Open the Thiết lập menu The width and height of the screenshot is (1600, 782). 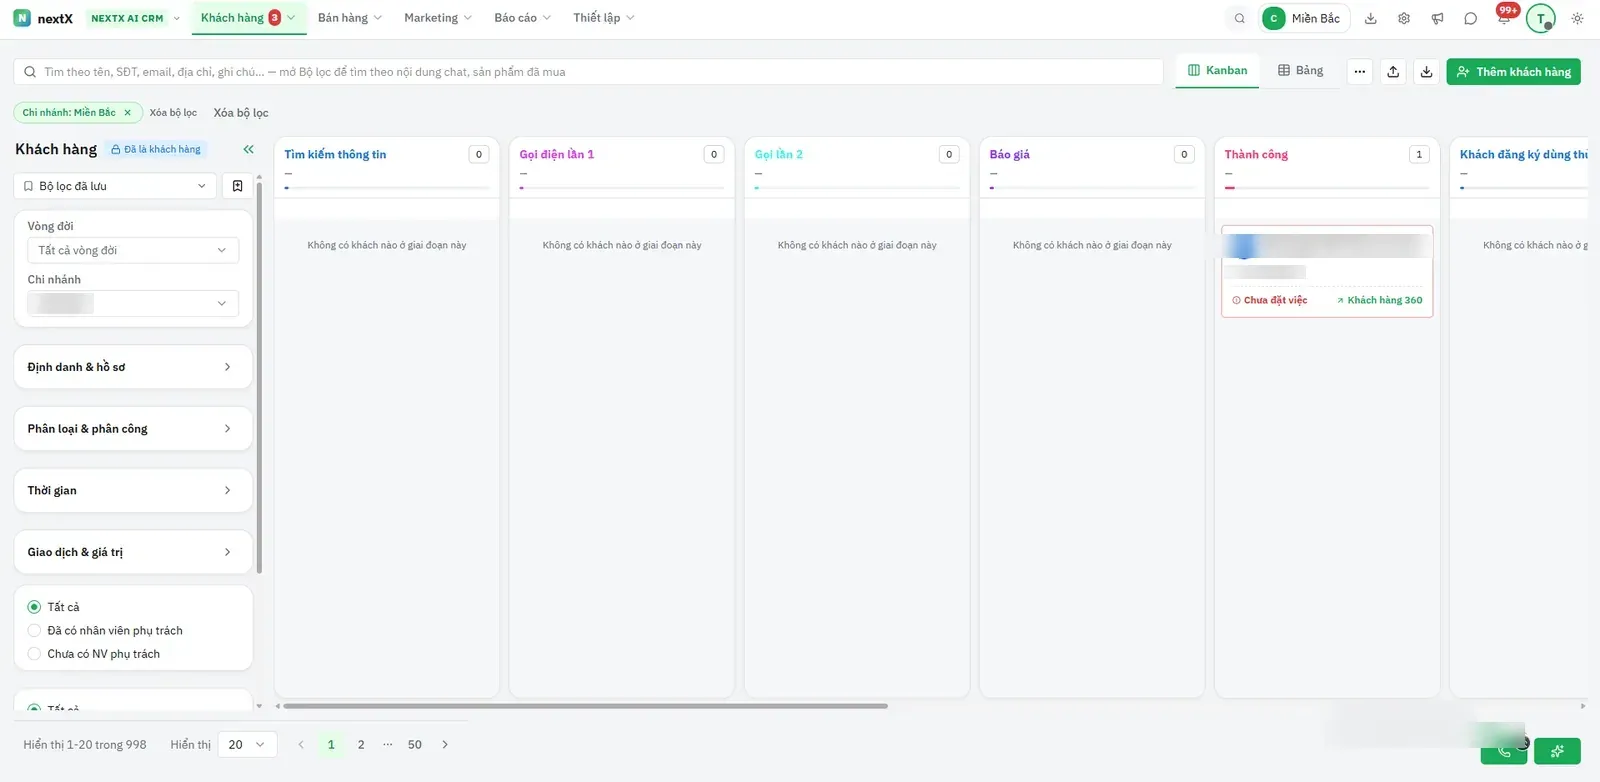click(x=604, y=18)
